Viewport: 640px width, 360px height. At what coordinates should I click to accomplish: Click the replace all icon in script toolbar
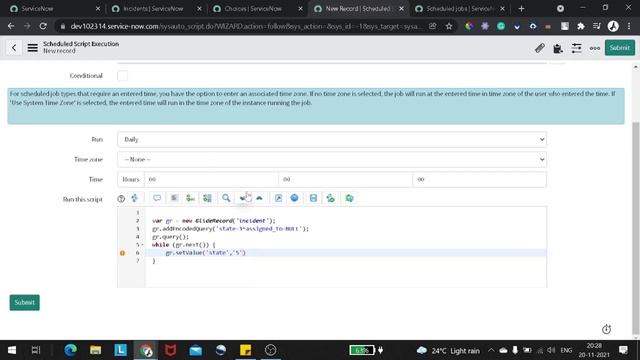tap(207, 198)
